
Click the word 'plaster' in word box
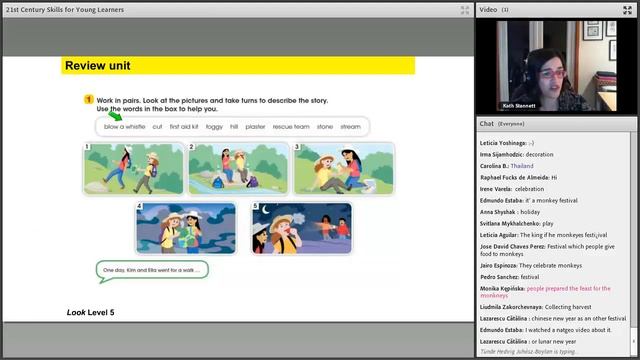[x=255, y=127]
